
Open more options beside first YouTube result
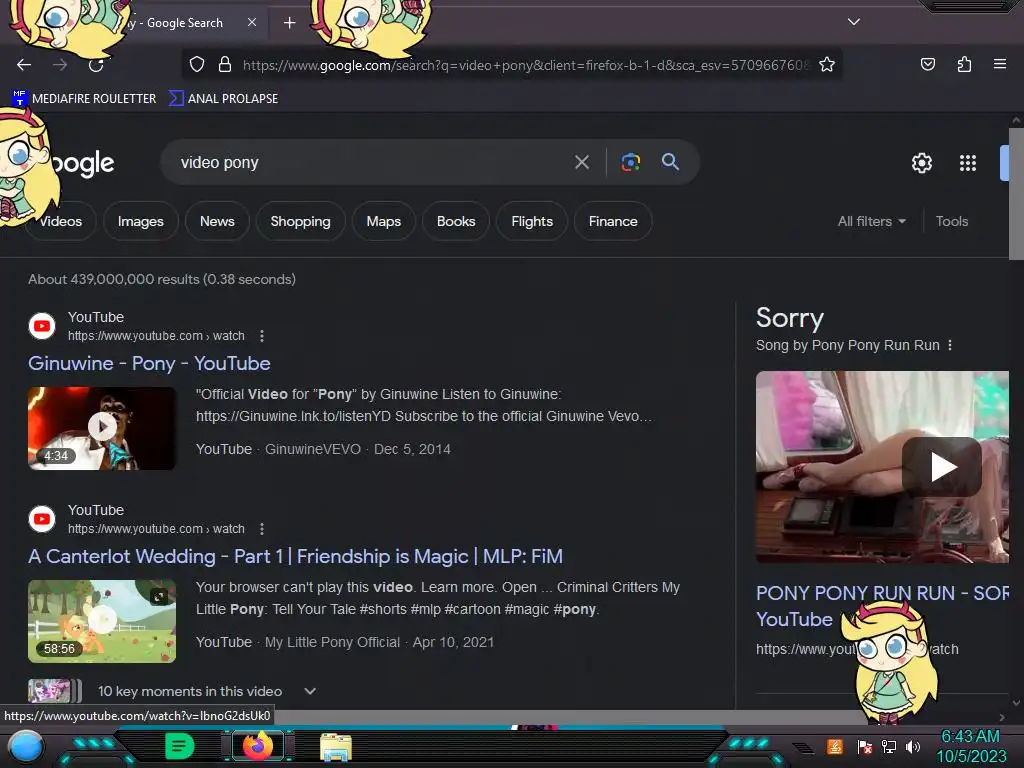(262, 336)
